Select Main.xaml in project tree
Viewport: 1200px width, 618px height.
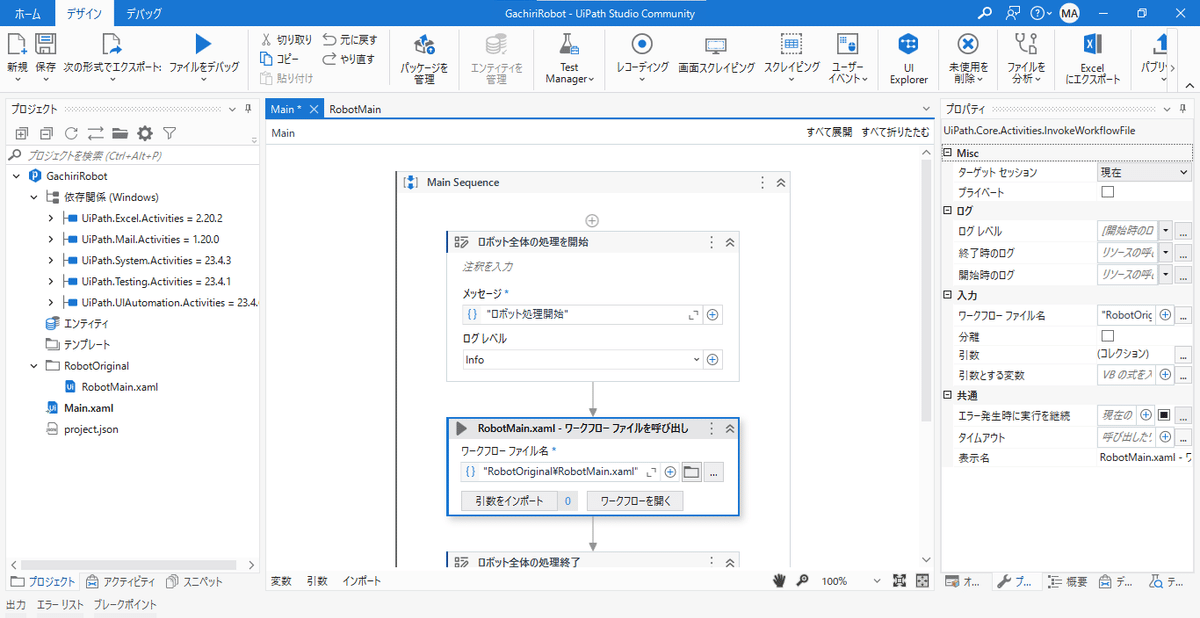coord(89,408)
